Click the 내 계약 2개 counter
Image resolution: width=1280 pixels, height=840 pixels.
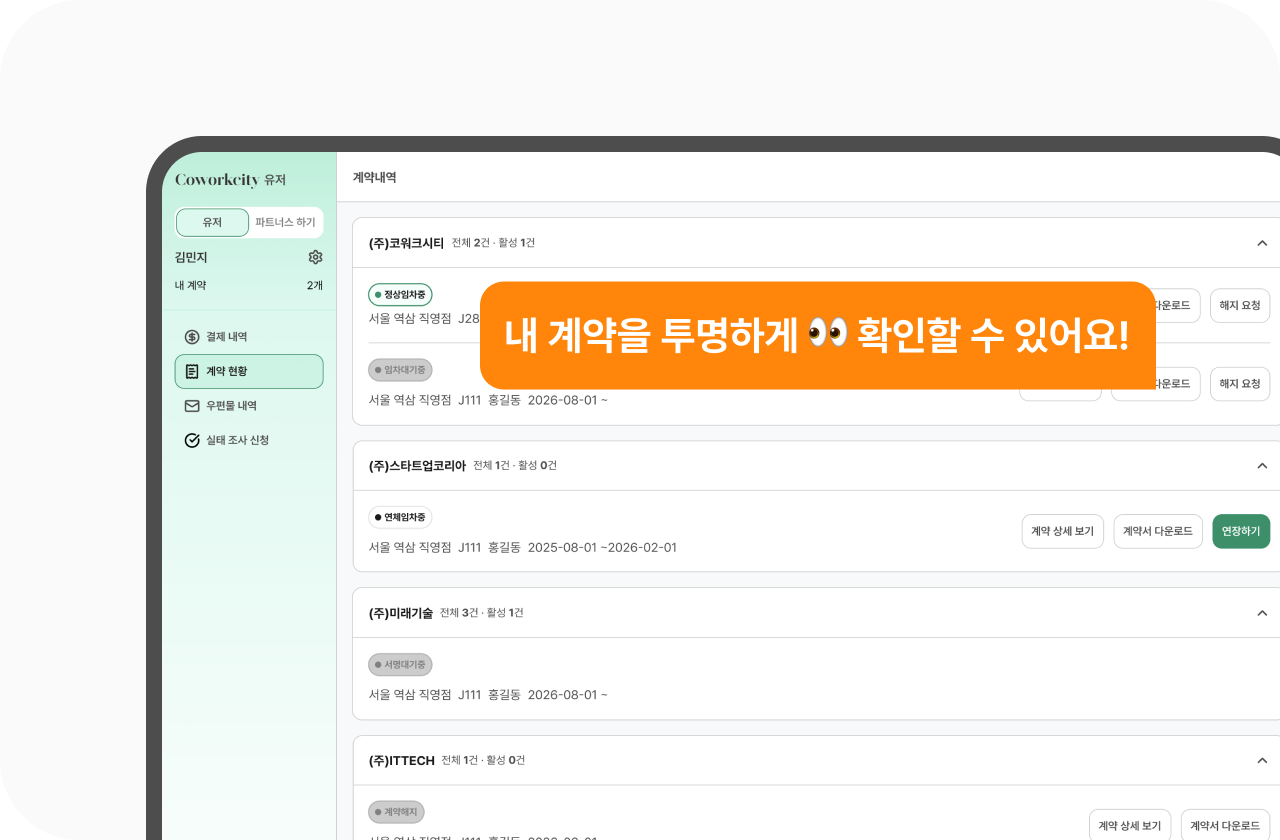(248, 285)
